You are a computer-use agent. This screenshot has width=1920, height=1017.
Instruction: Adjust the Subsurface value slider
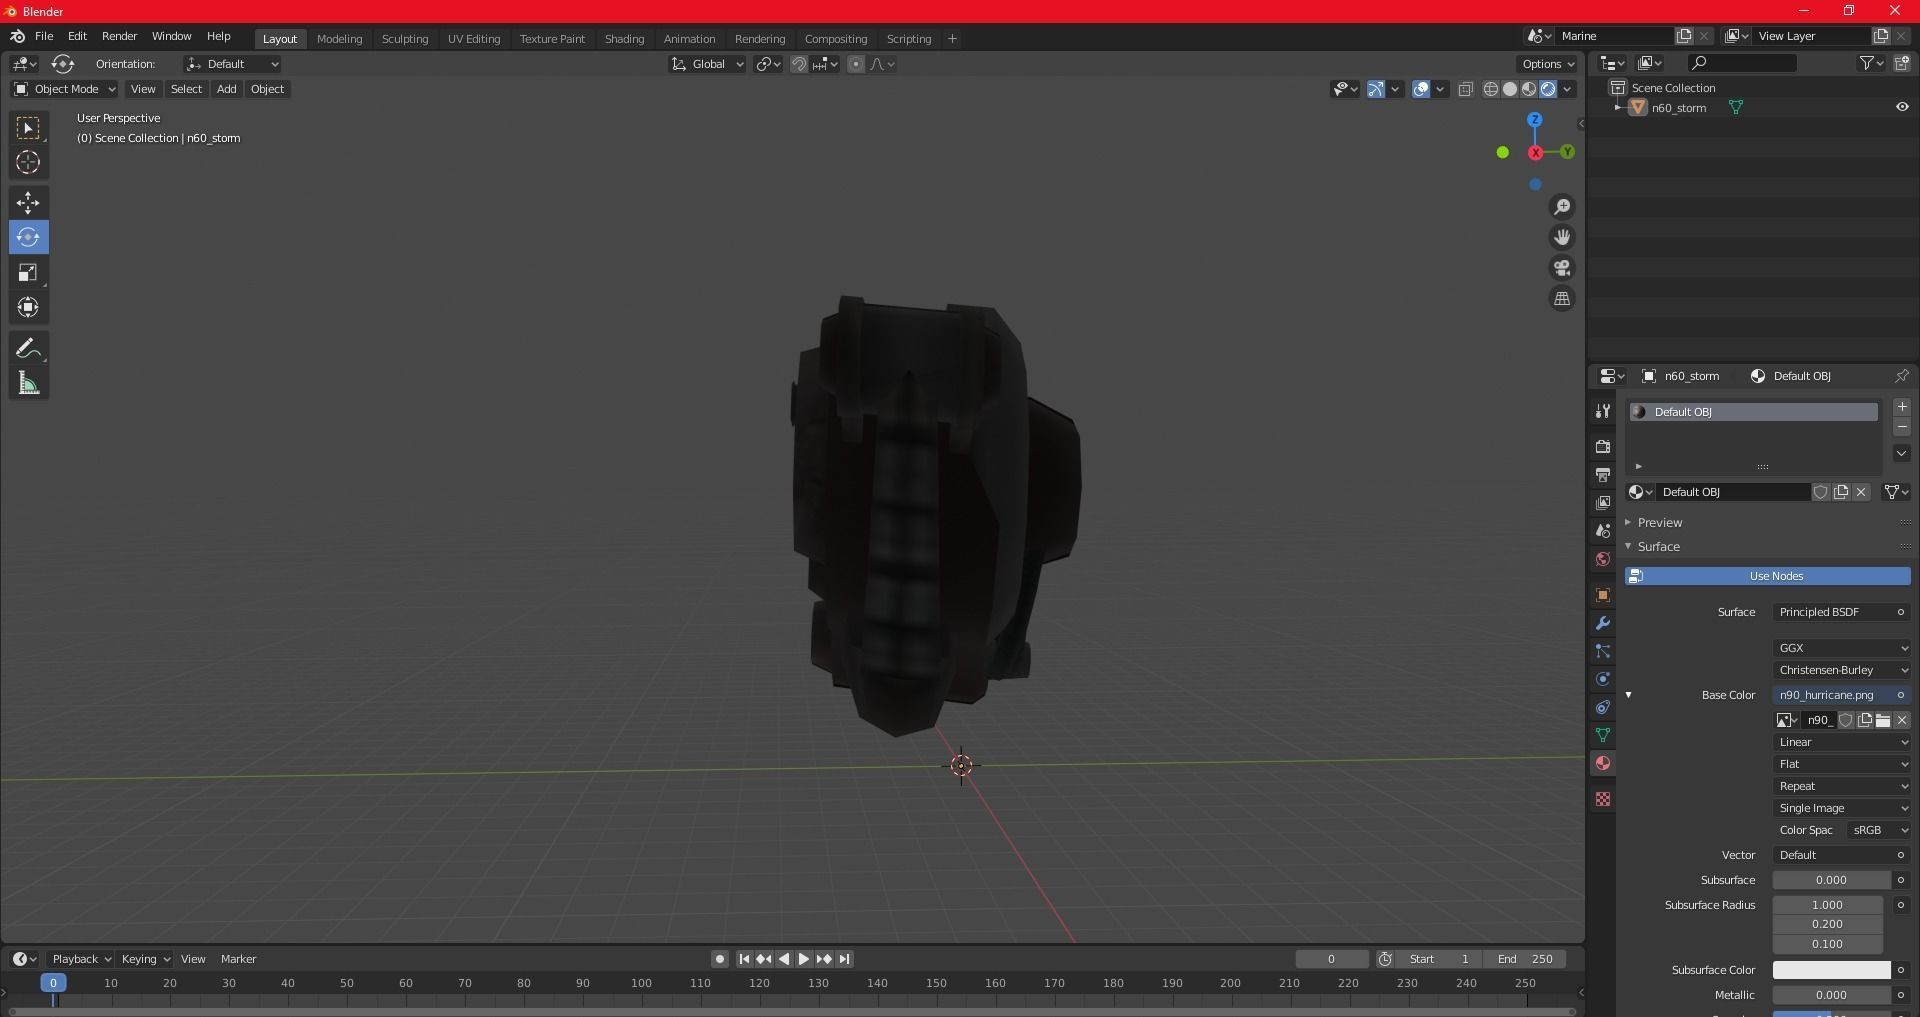[1832, 880]
